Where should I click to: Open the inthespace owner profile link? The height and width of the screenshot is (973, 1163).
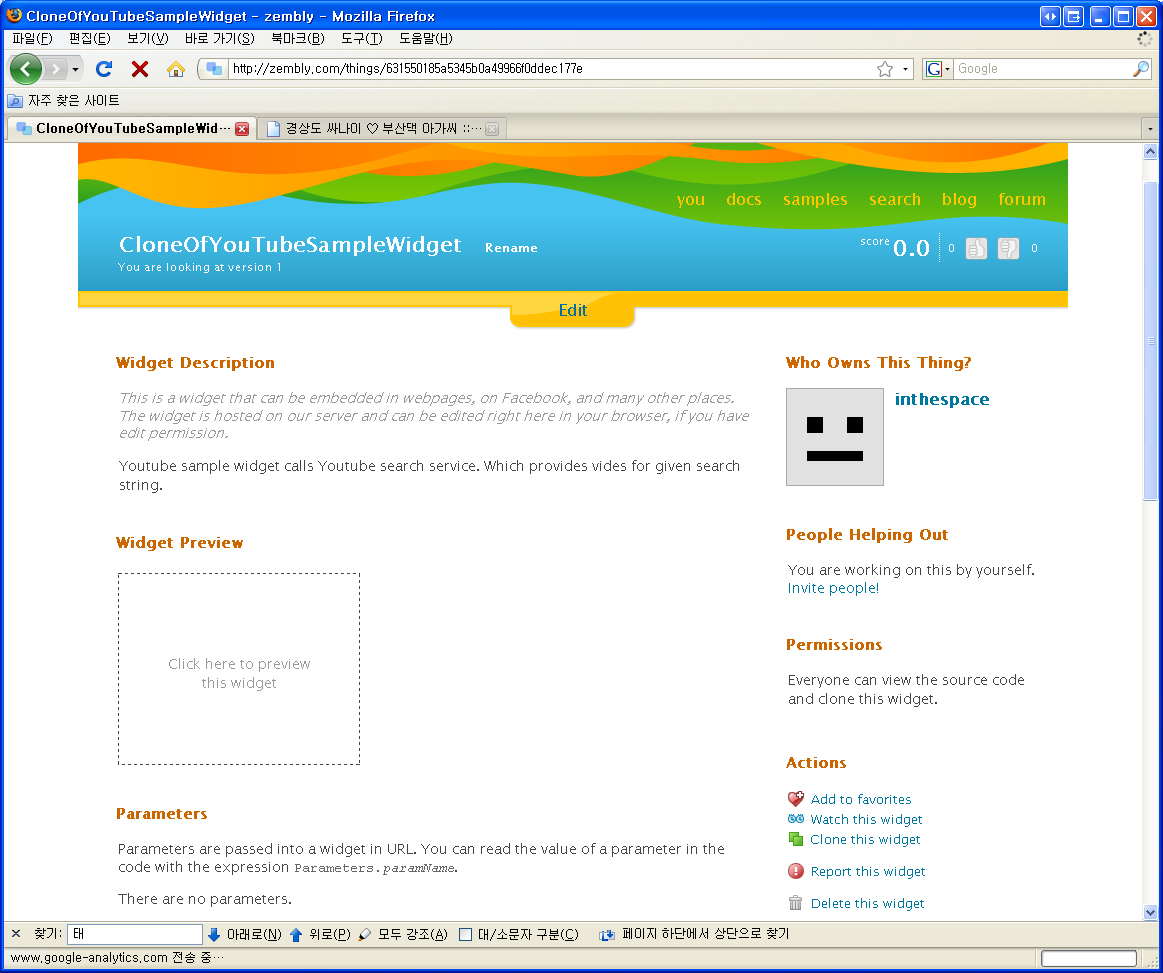click(942, 399)
